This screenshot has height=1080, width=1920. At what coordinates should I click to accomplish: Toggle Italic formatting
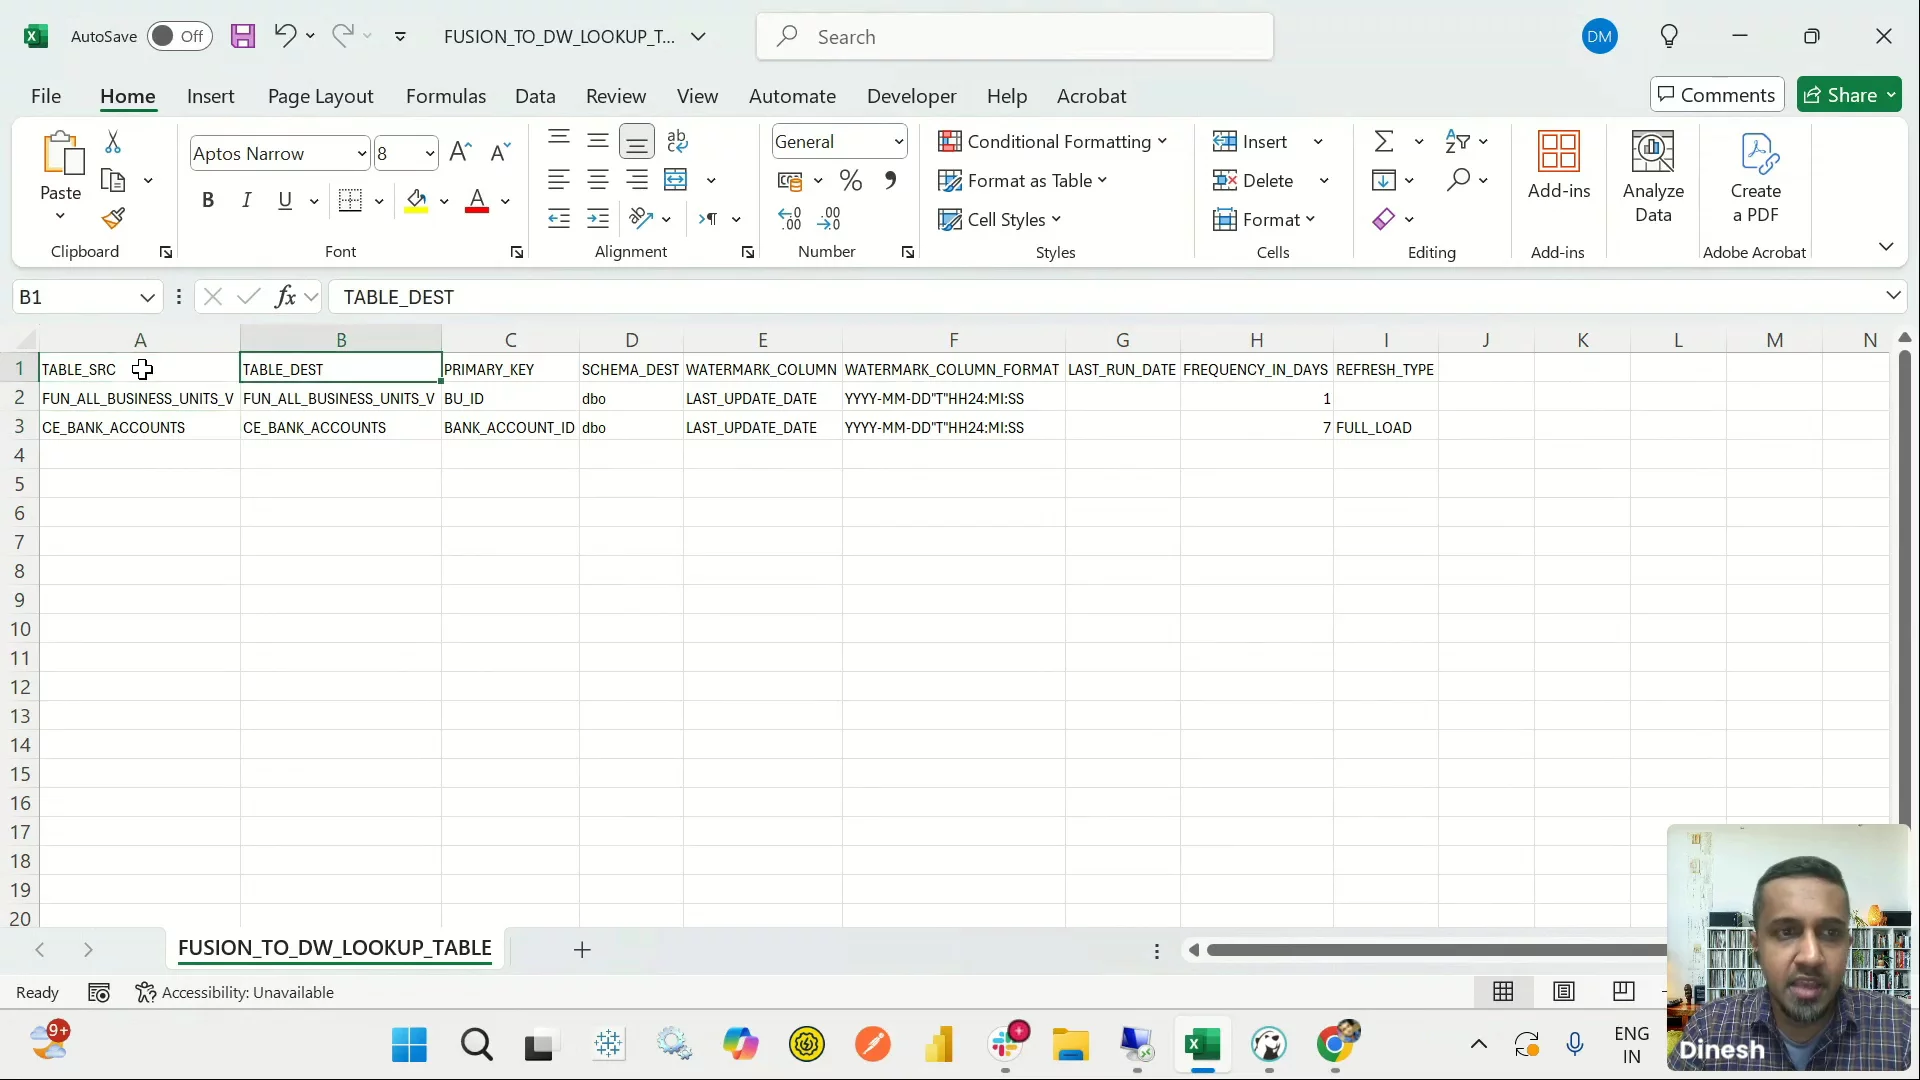pyautogui.click(x=246, y=200)
